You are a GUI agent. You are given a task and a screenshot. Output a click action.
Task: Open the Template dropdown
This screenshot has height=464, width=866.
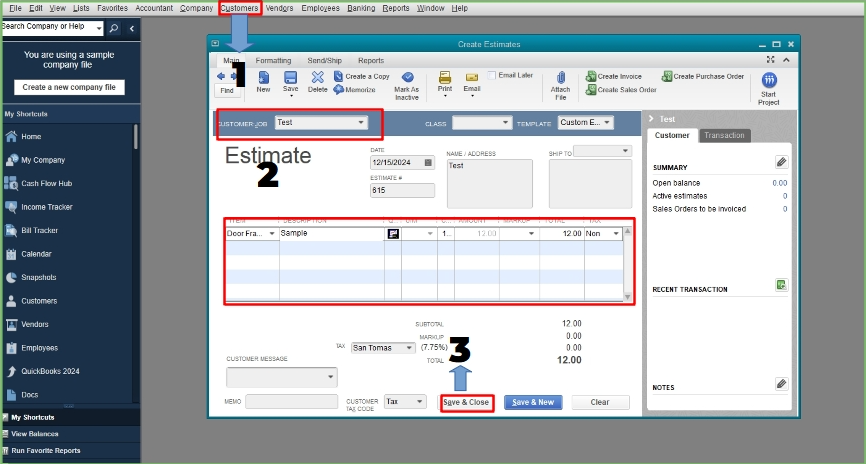click(x=606, y=123)
